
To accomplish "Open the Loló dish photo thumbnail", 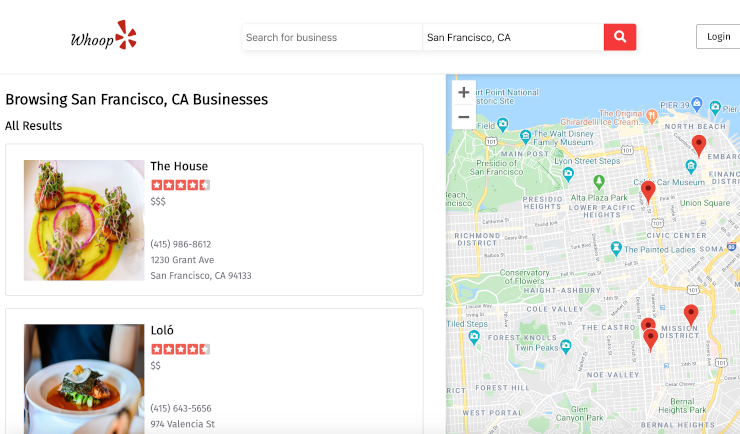I will [84, 379].
